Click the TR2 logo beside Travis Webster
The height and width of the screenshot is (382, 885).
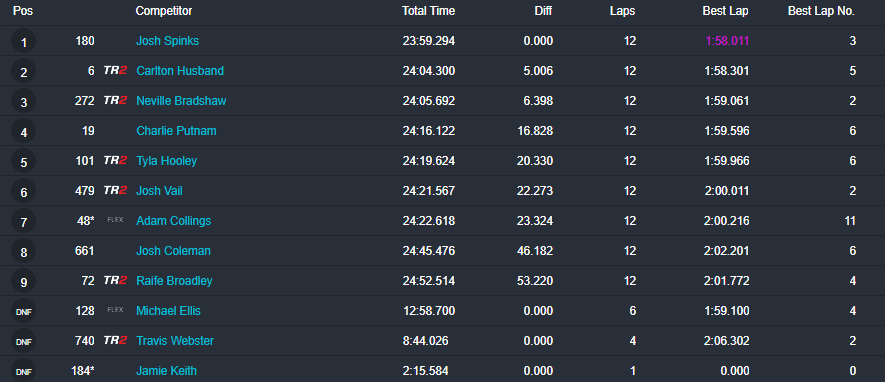coord(115,340)
